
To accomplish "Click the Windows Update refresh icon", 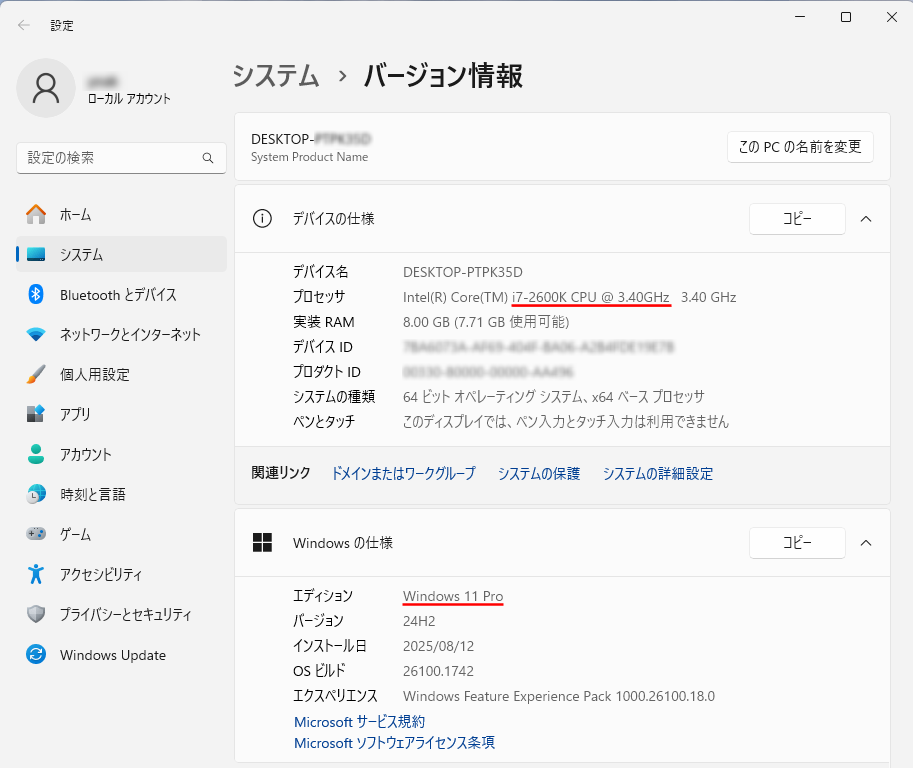I will pyautogui.click(x=36, y=655).
